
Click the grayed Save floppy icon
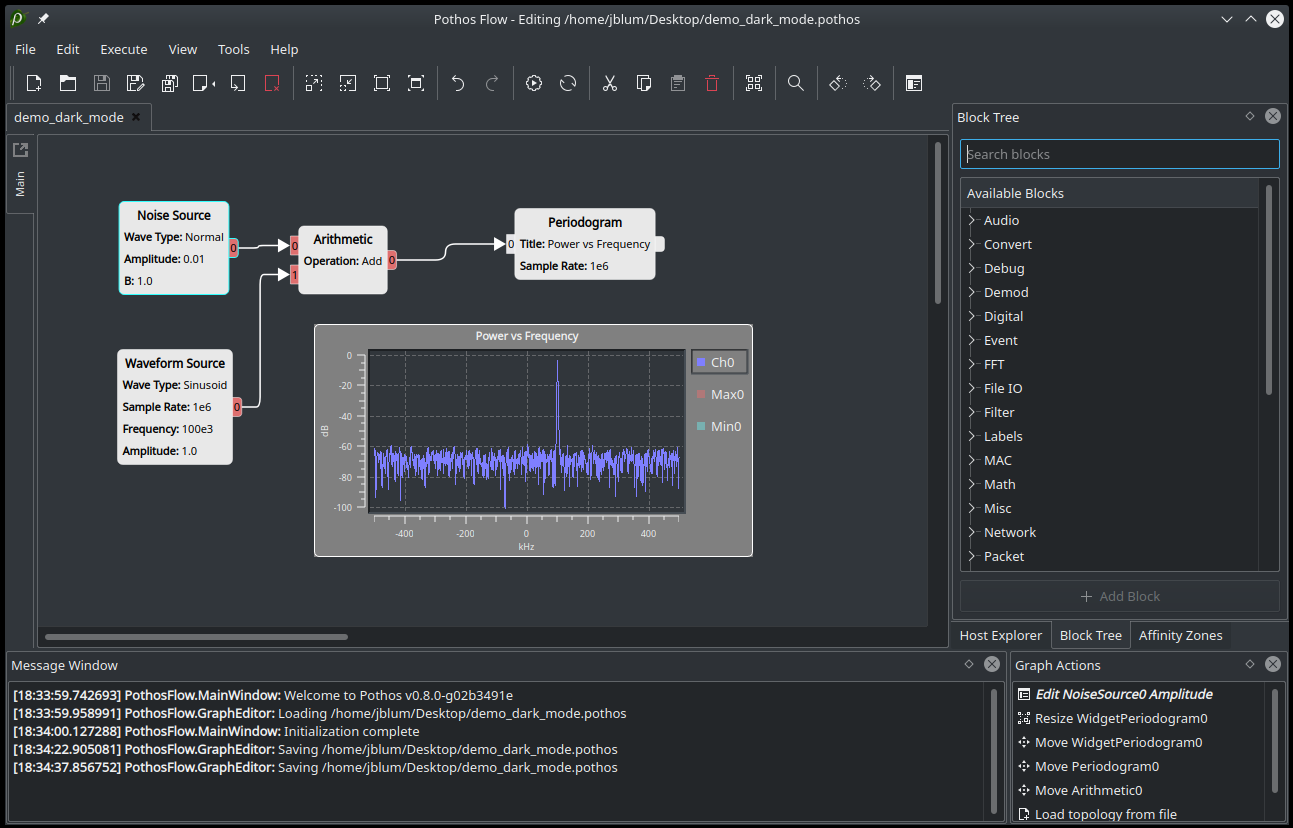[102, 83]
